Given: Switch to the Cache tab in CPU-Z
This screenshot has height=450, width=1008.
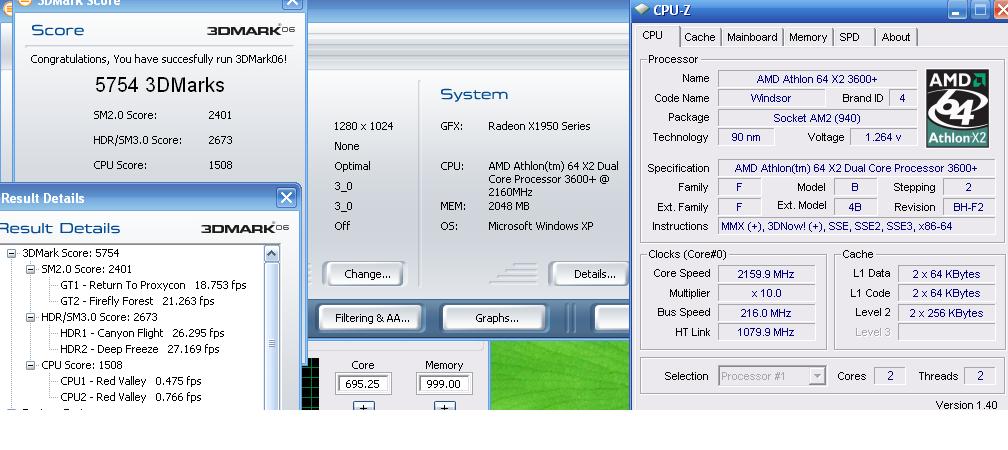Looking at the screenshot, I should click(x=699, y=37).
